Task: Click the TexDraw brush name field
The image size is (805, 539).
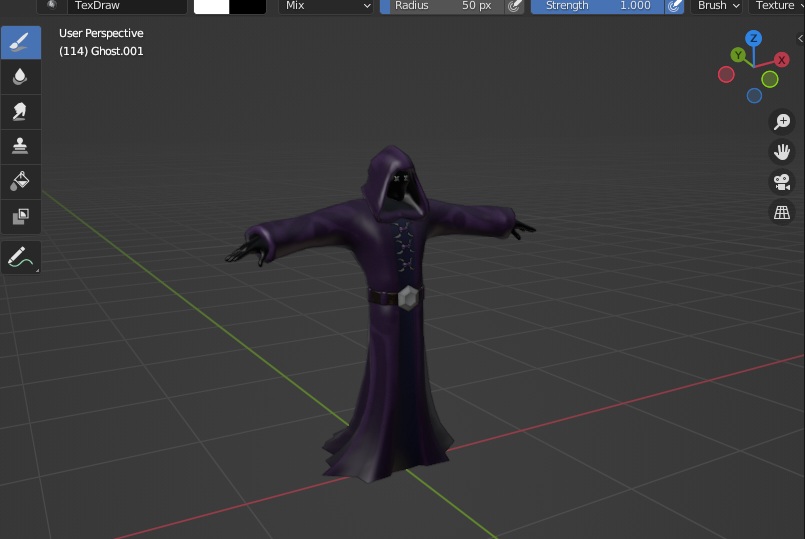Action: [x=127, y=6]
